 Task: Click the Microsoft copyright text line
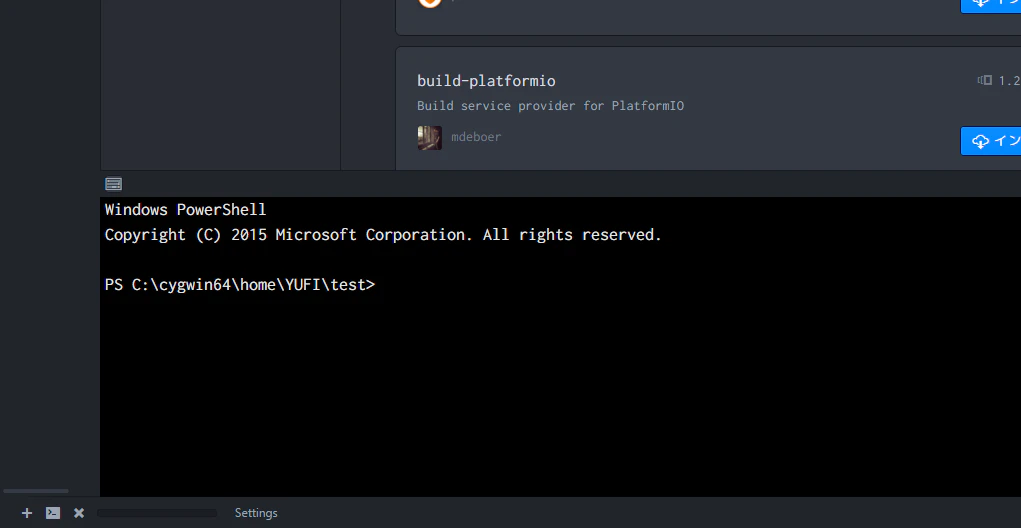(383, 234)
